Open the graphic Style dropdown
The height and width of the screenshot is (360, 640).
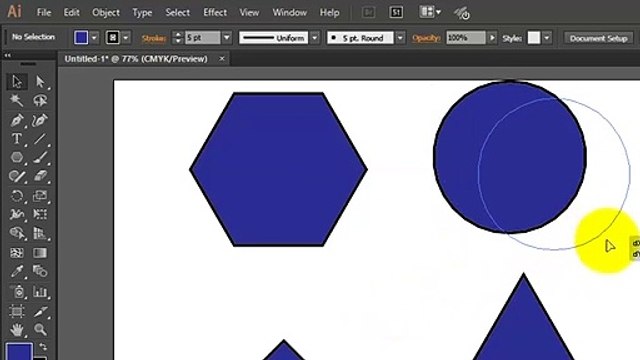[547, 38]
